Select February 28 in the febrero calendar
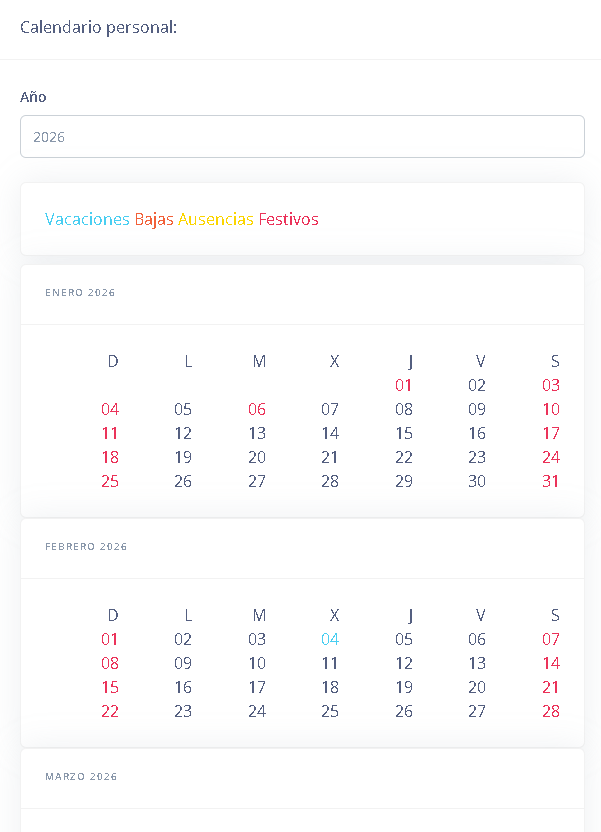The height and width of the screenshot is (832, 601). click(x=550, y=711)
